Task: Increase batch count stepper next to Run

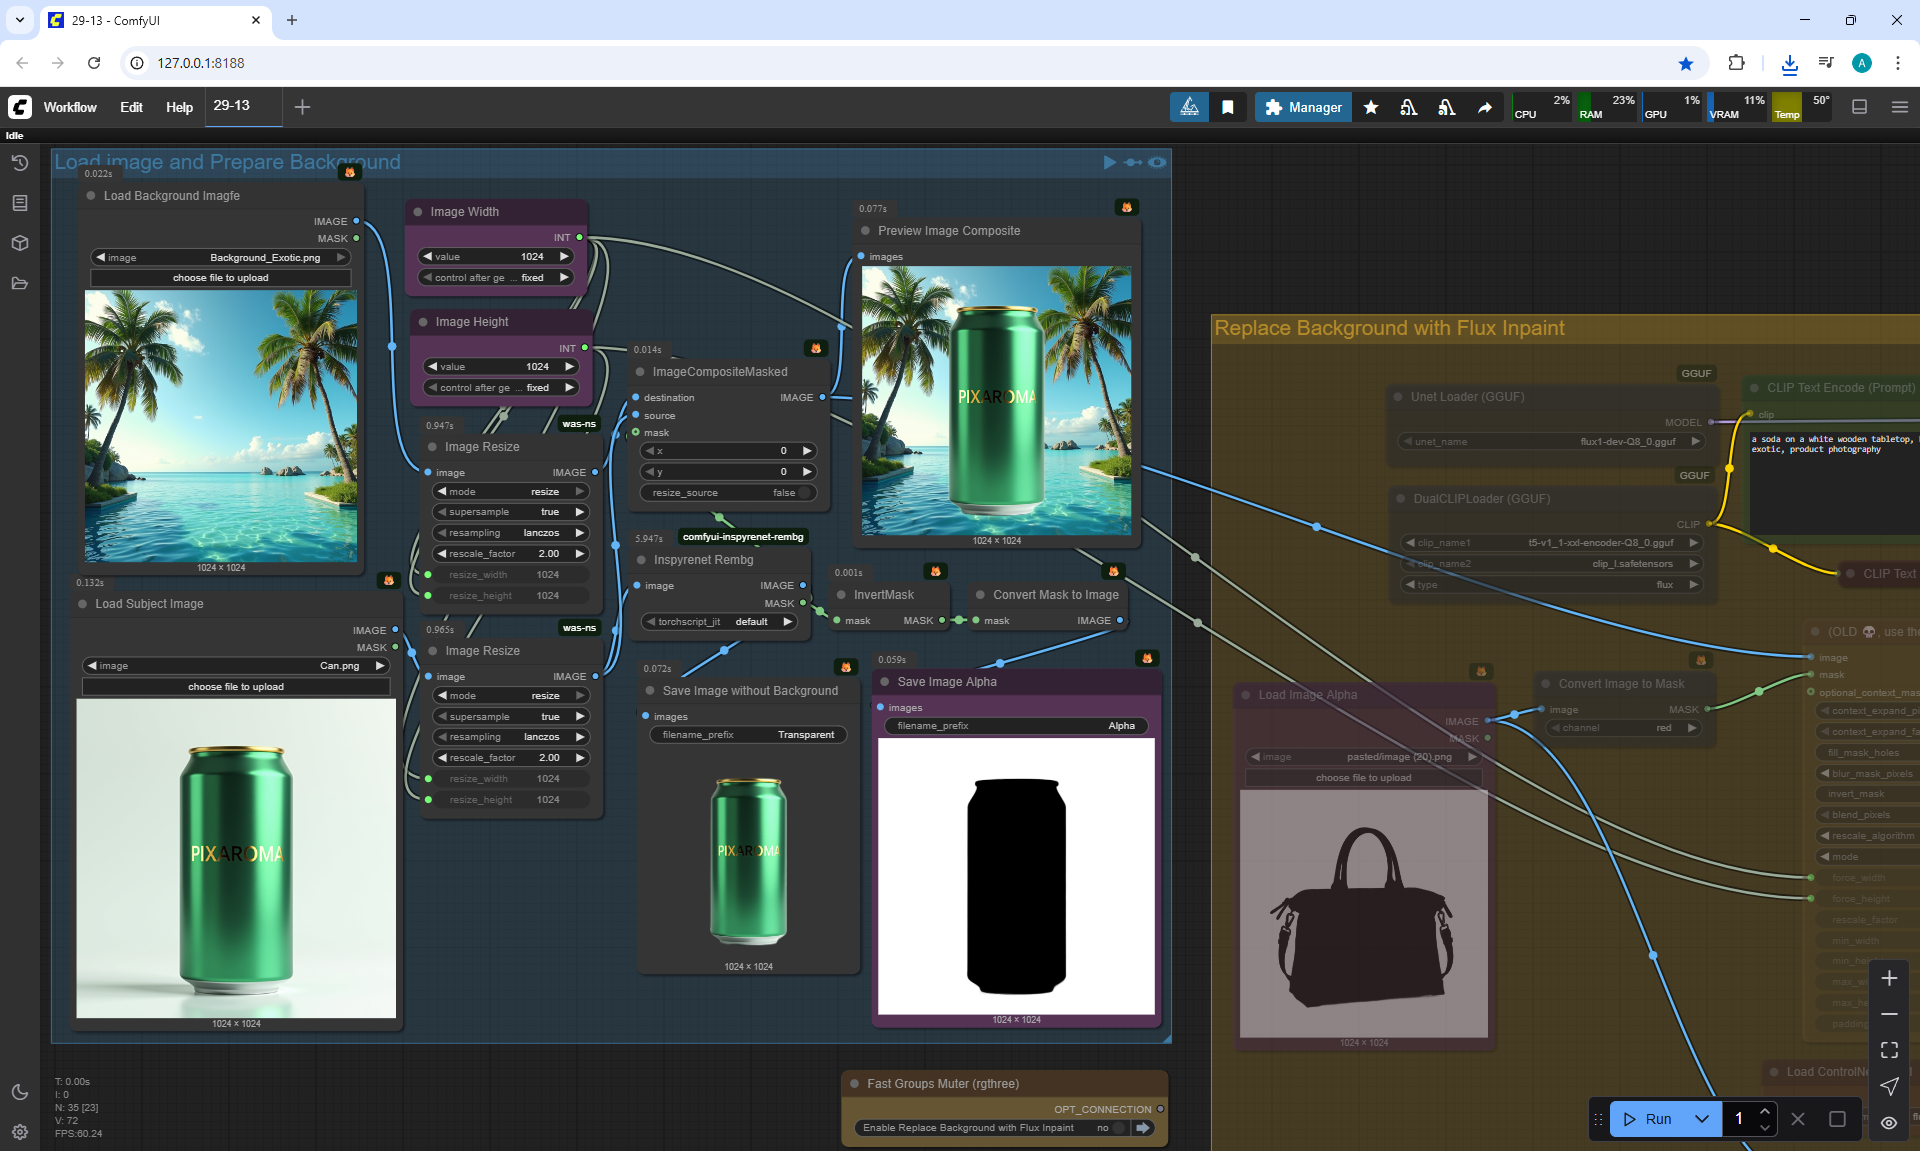Action: pyautogui.click(x=1765, y=1111)
